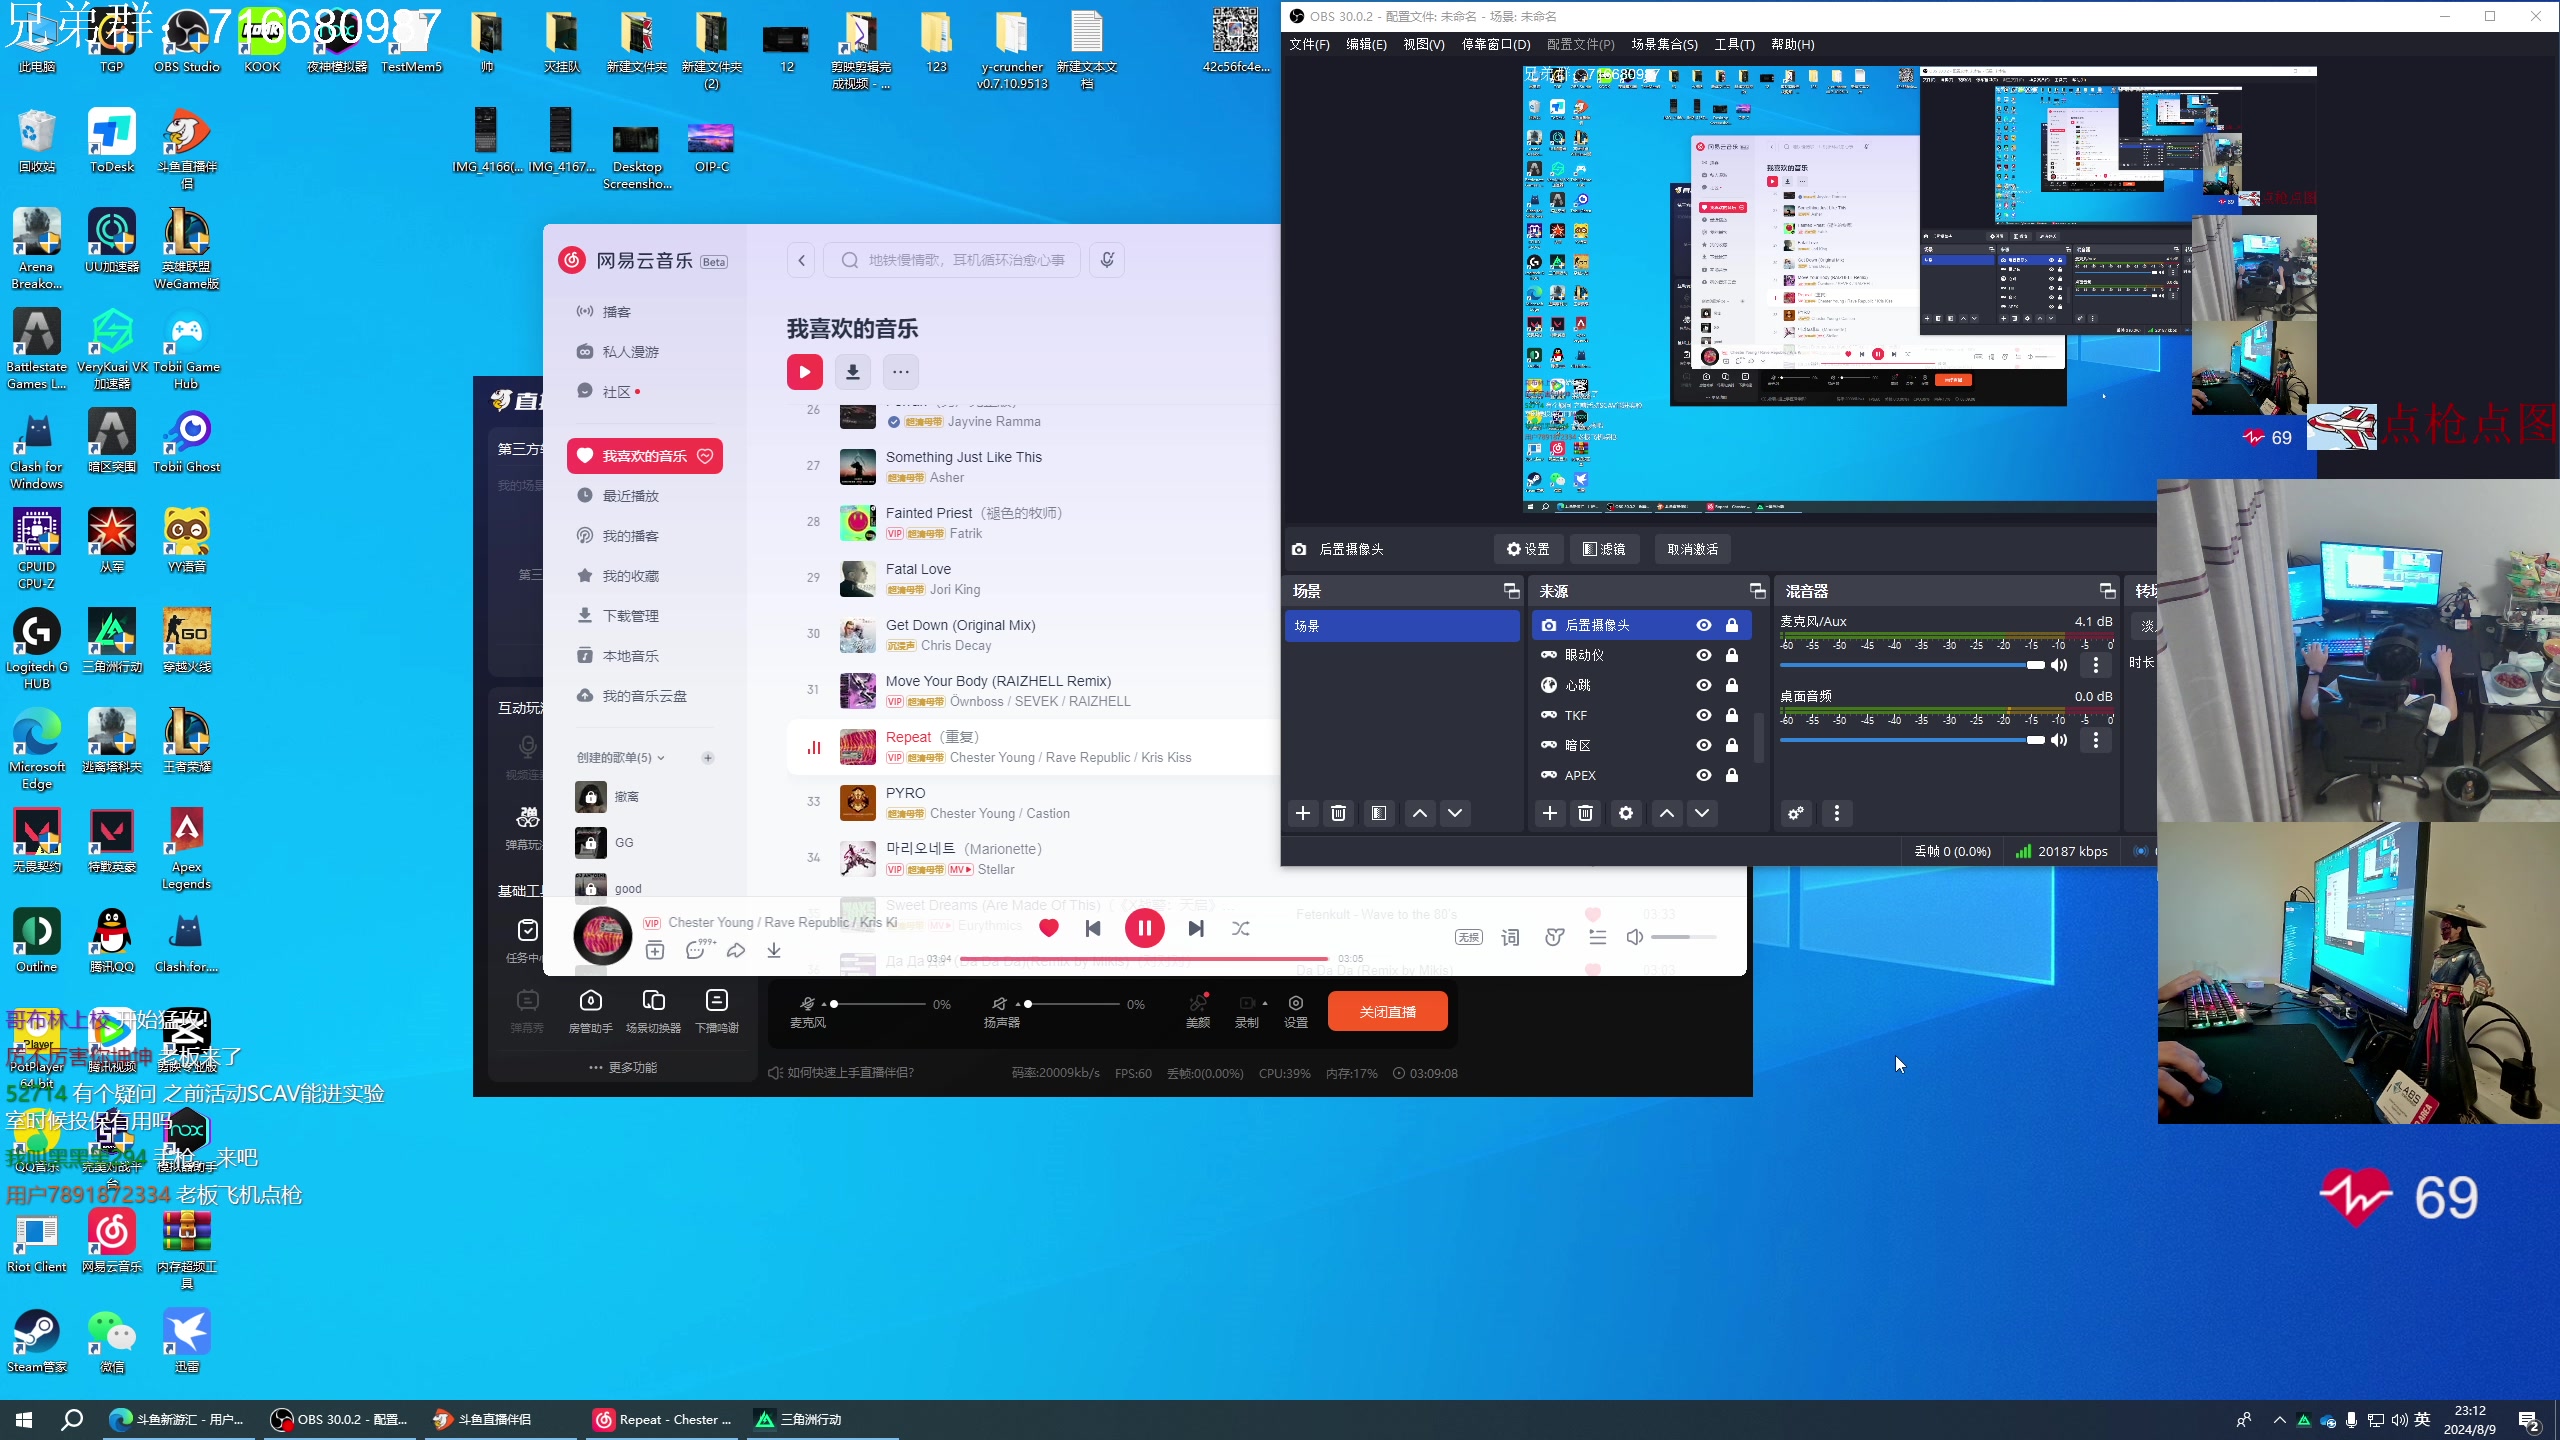Unlock the 后置摄像头 source lock
This screenshot has width=2560, height=1440.
[1732, 625]
